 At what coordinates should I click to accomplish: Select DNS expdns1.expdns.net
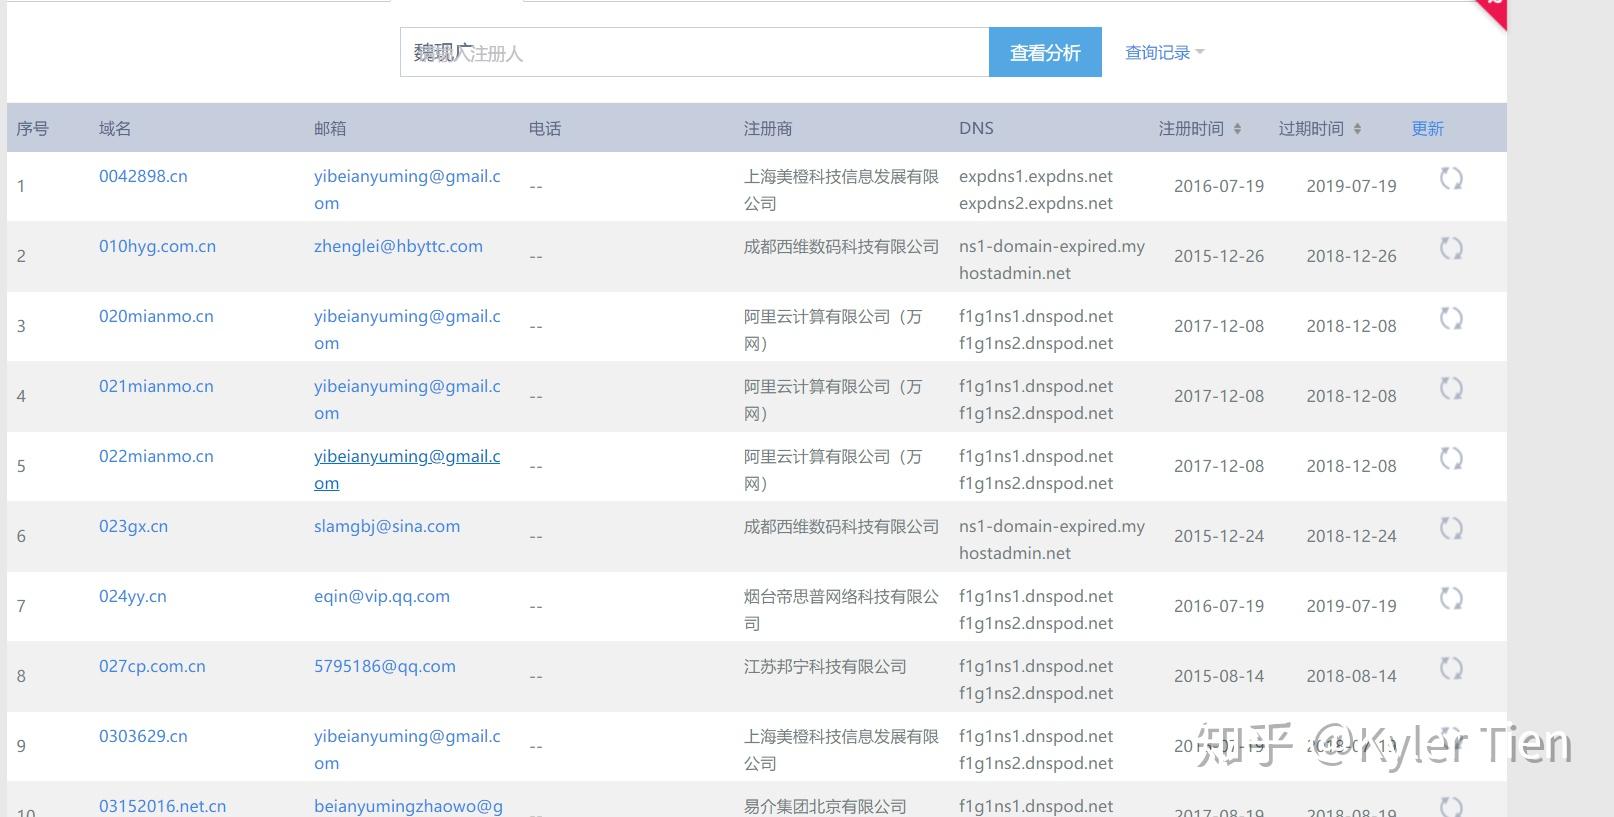[1036, 176]
